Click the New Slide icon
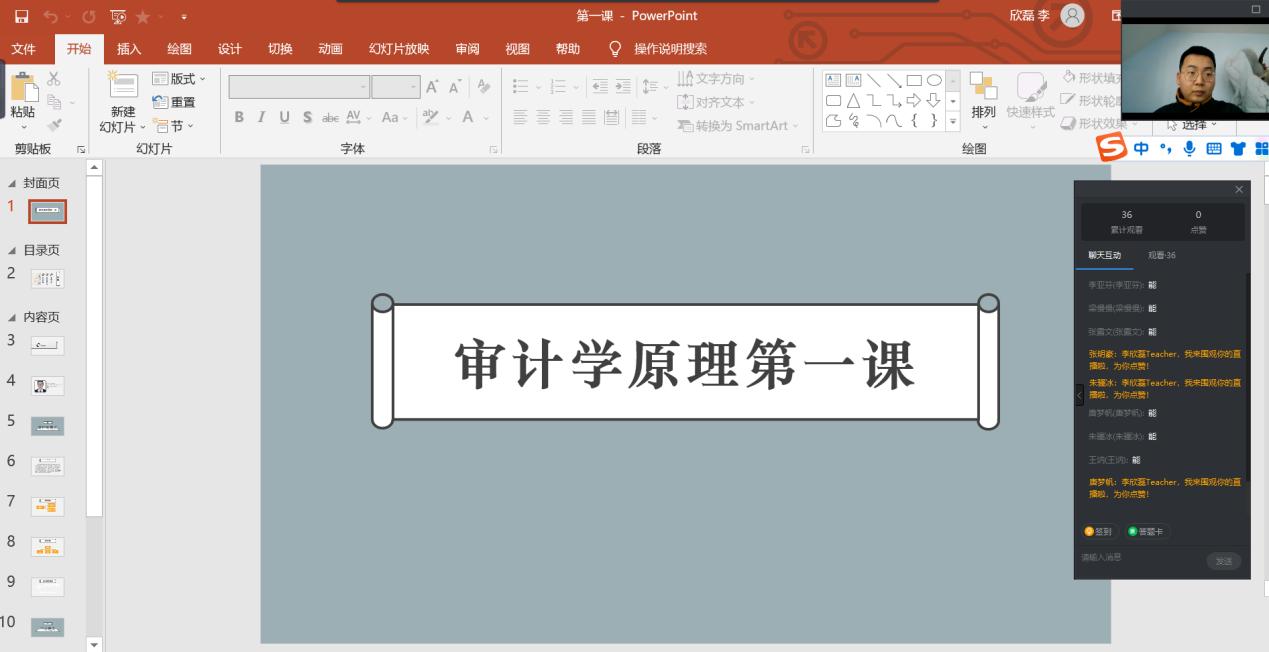The image size is (1269, 652). pyautogui.click(x=123, y=85)
